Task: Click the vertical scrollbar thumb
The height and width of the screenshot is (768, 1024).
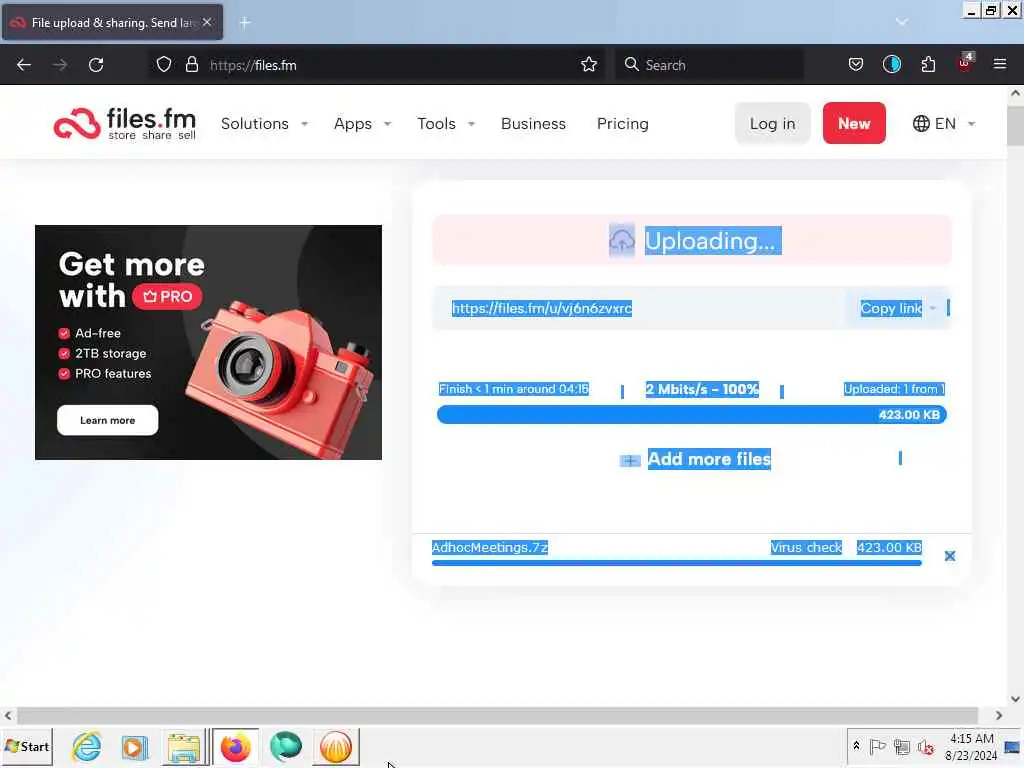Action: 1016,127
